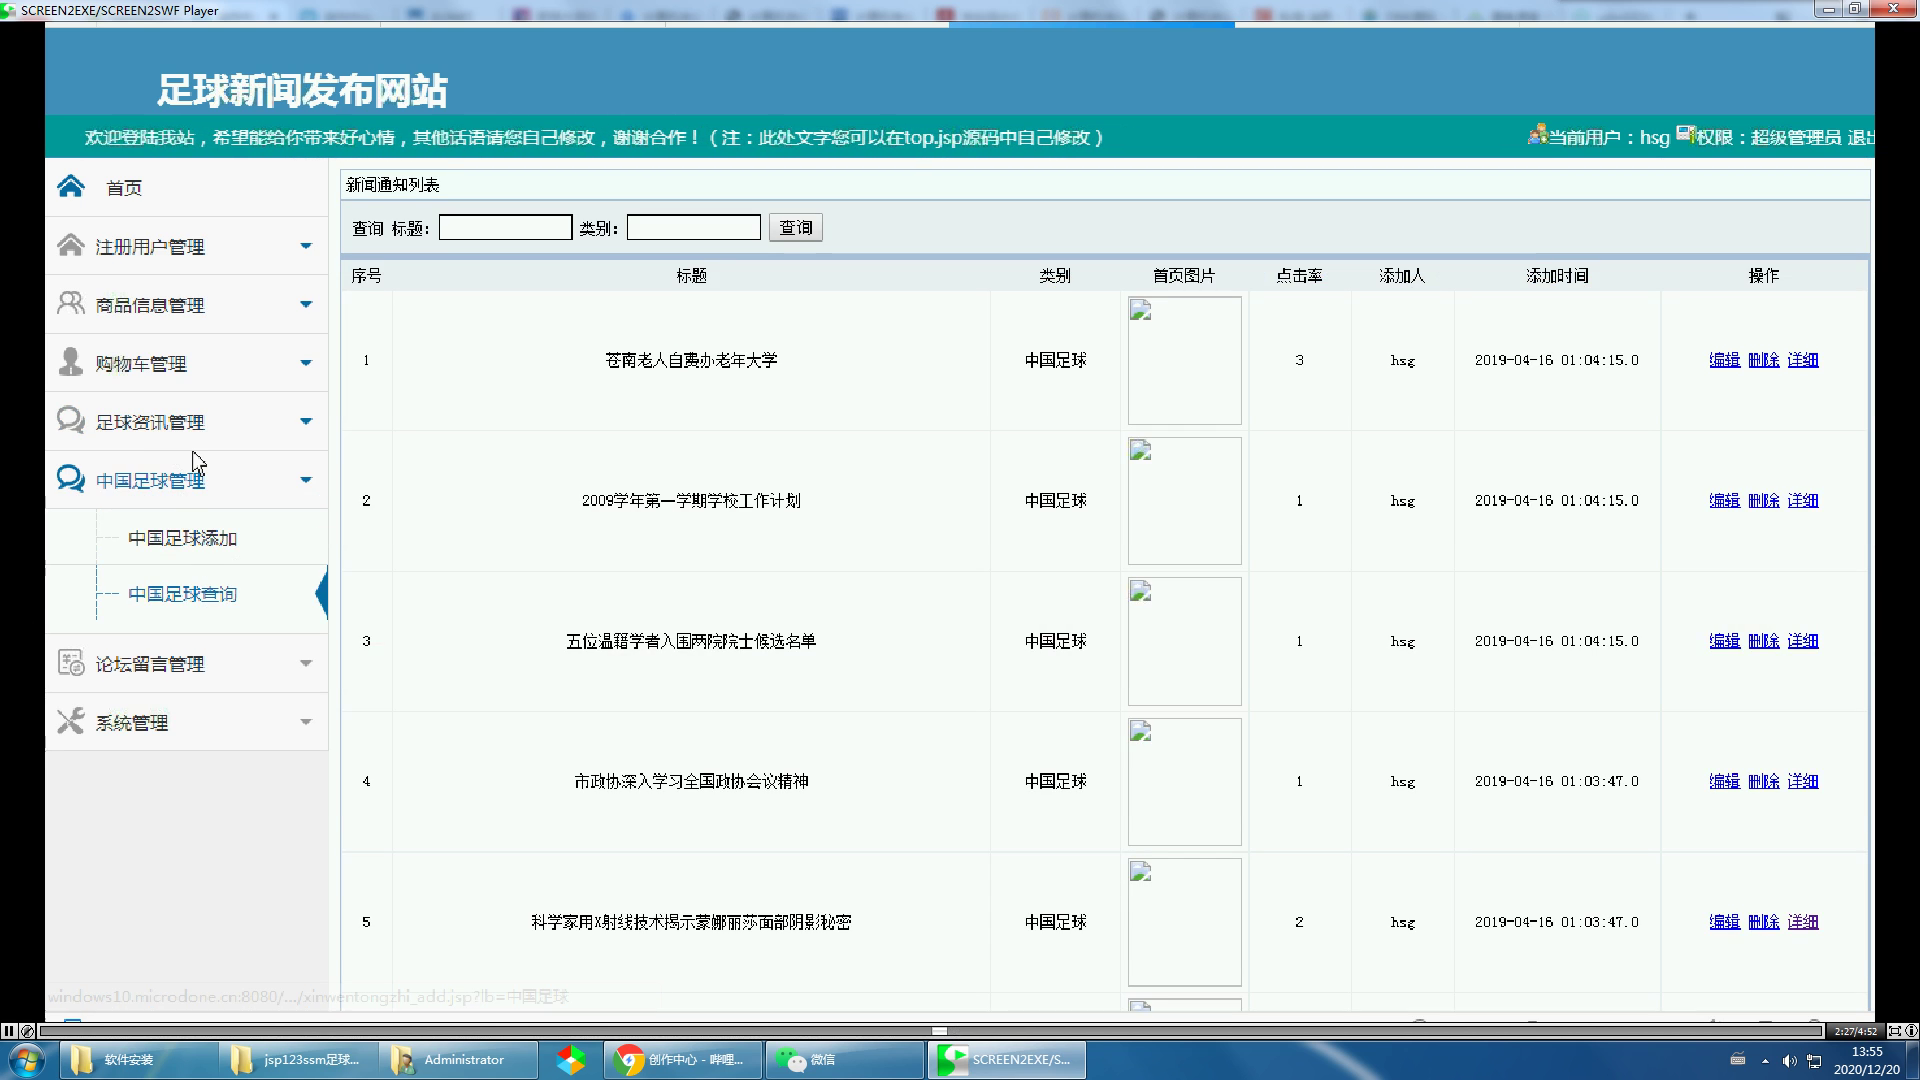This screenshot has height=1080, width=1920.
Task: Show hidden system tray icons arrow
Action: click(1765, 1061)
